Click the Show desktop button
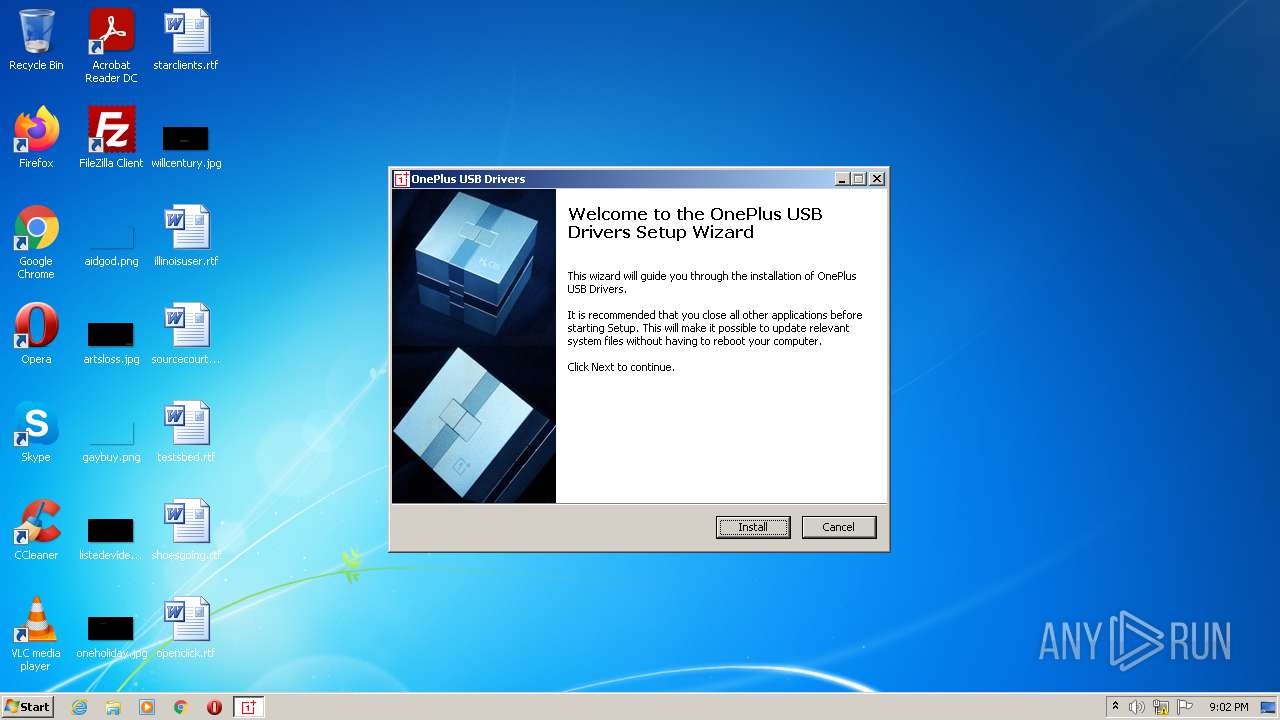This screenshot has height=720, width=1280. click(x=1270, y=707)
